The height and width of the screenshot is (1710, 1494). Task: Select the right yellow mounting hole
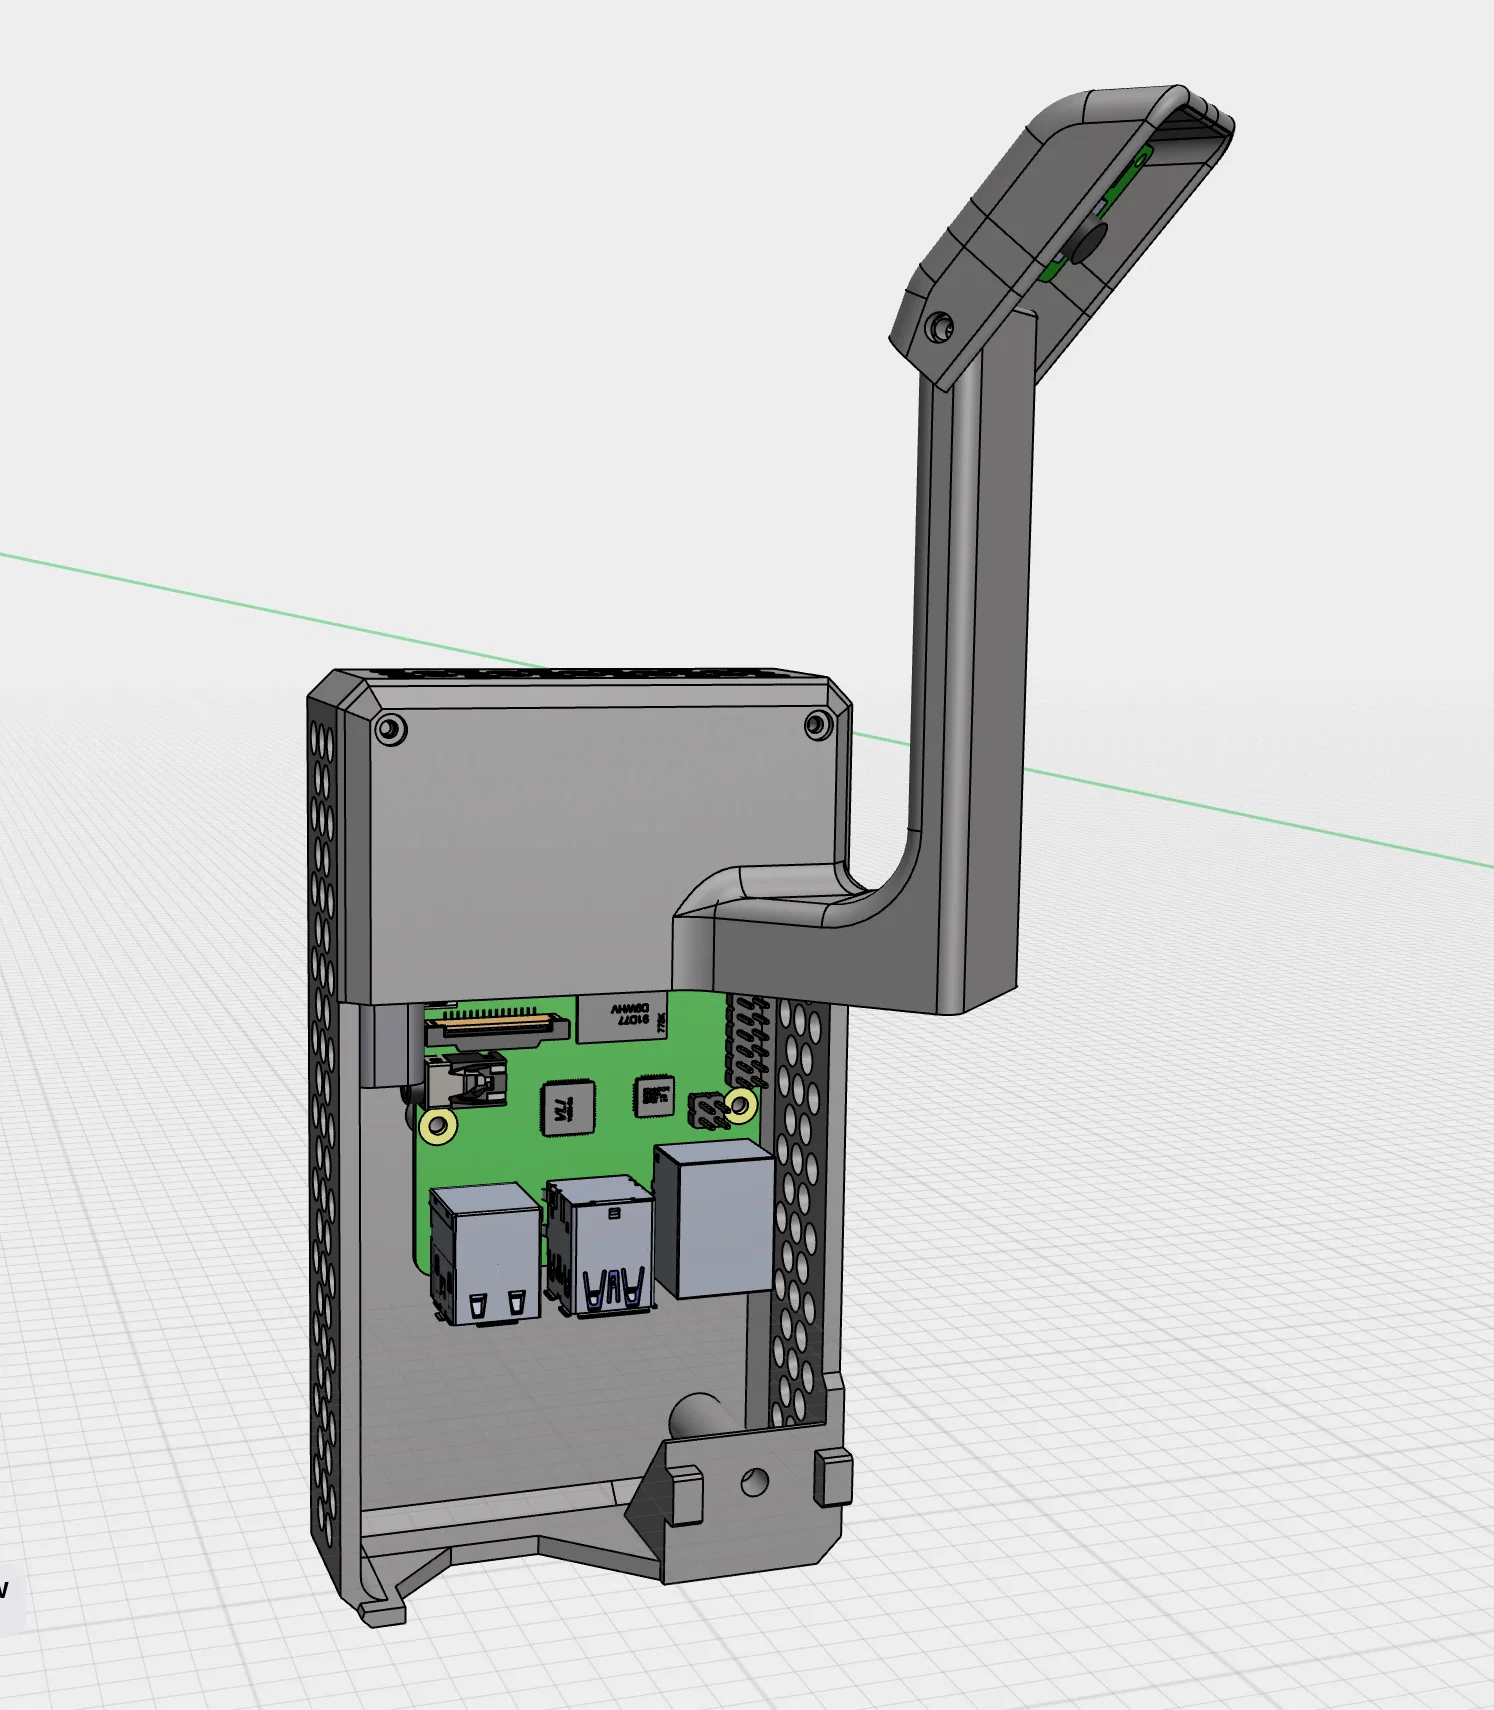(x=741, y=1106)
